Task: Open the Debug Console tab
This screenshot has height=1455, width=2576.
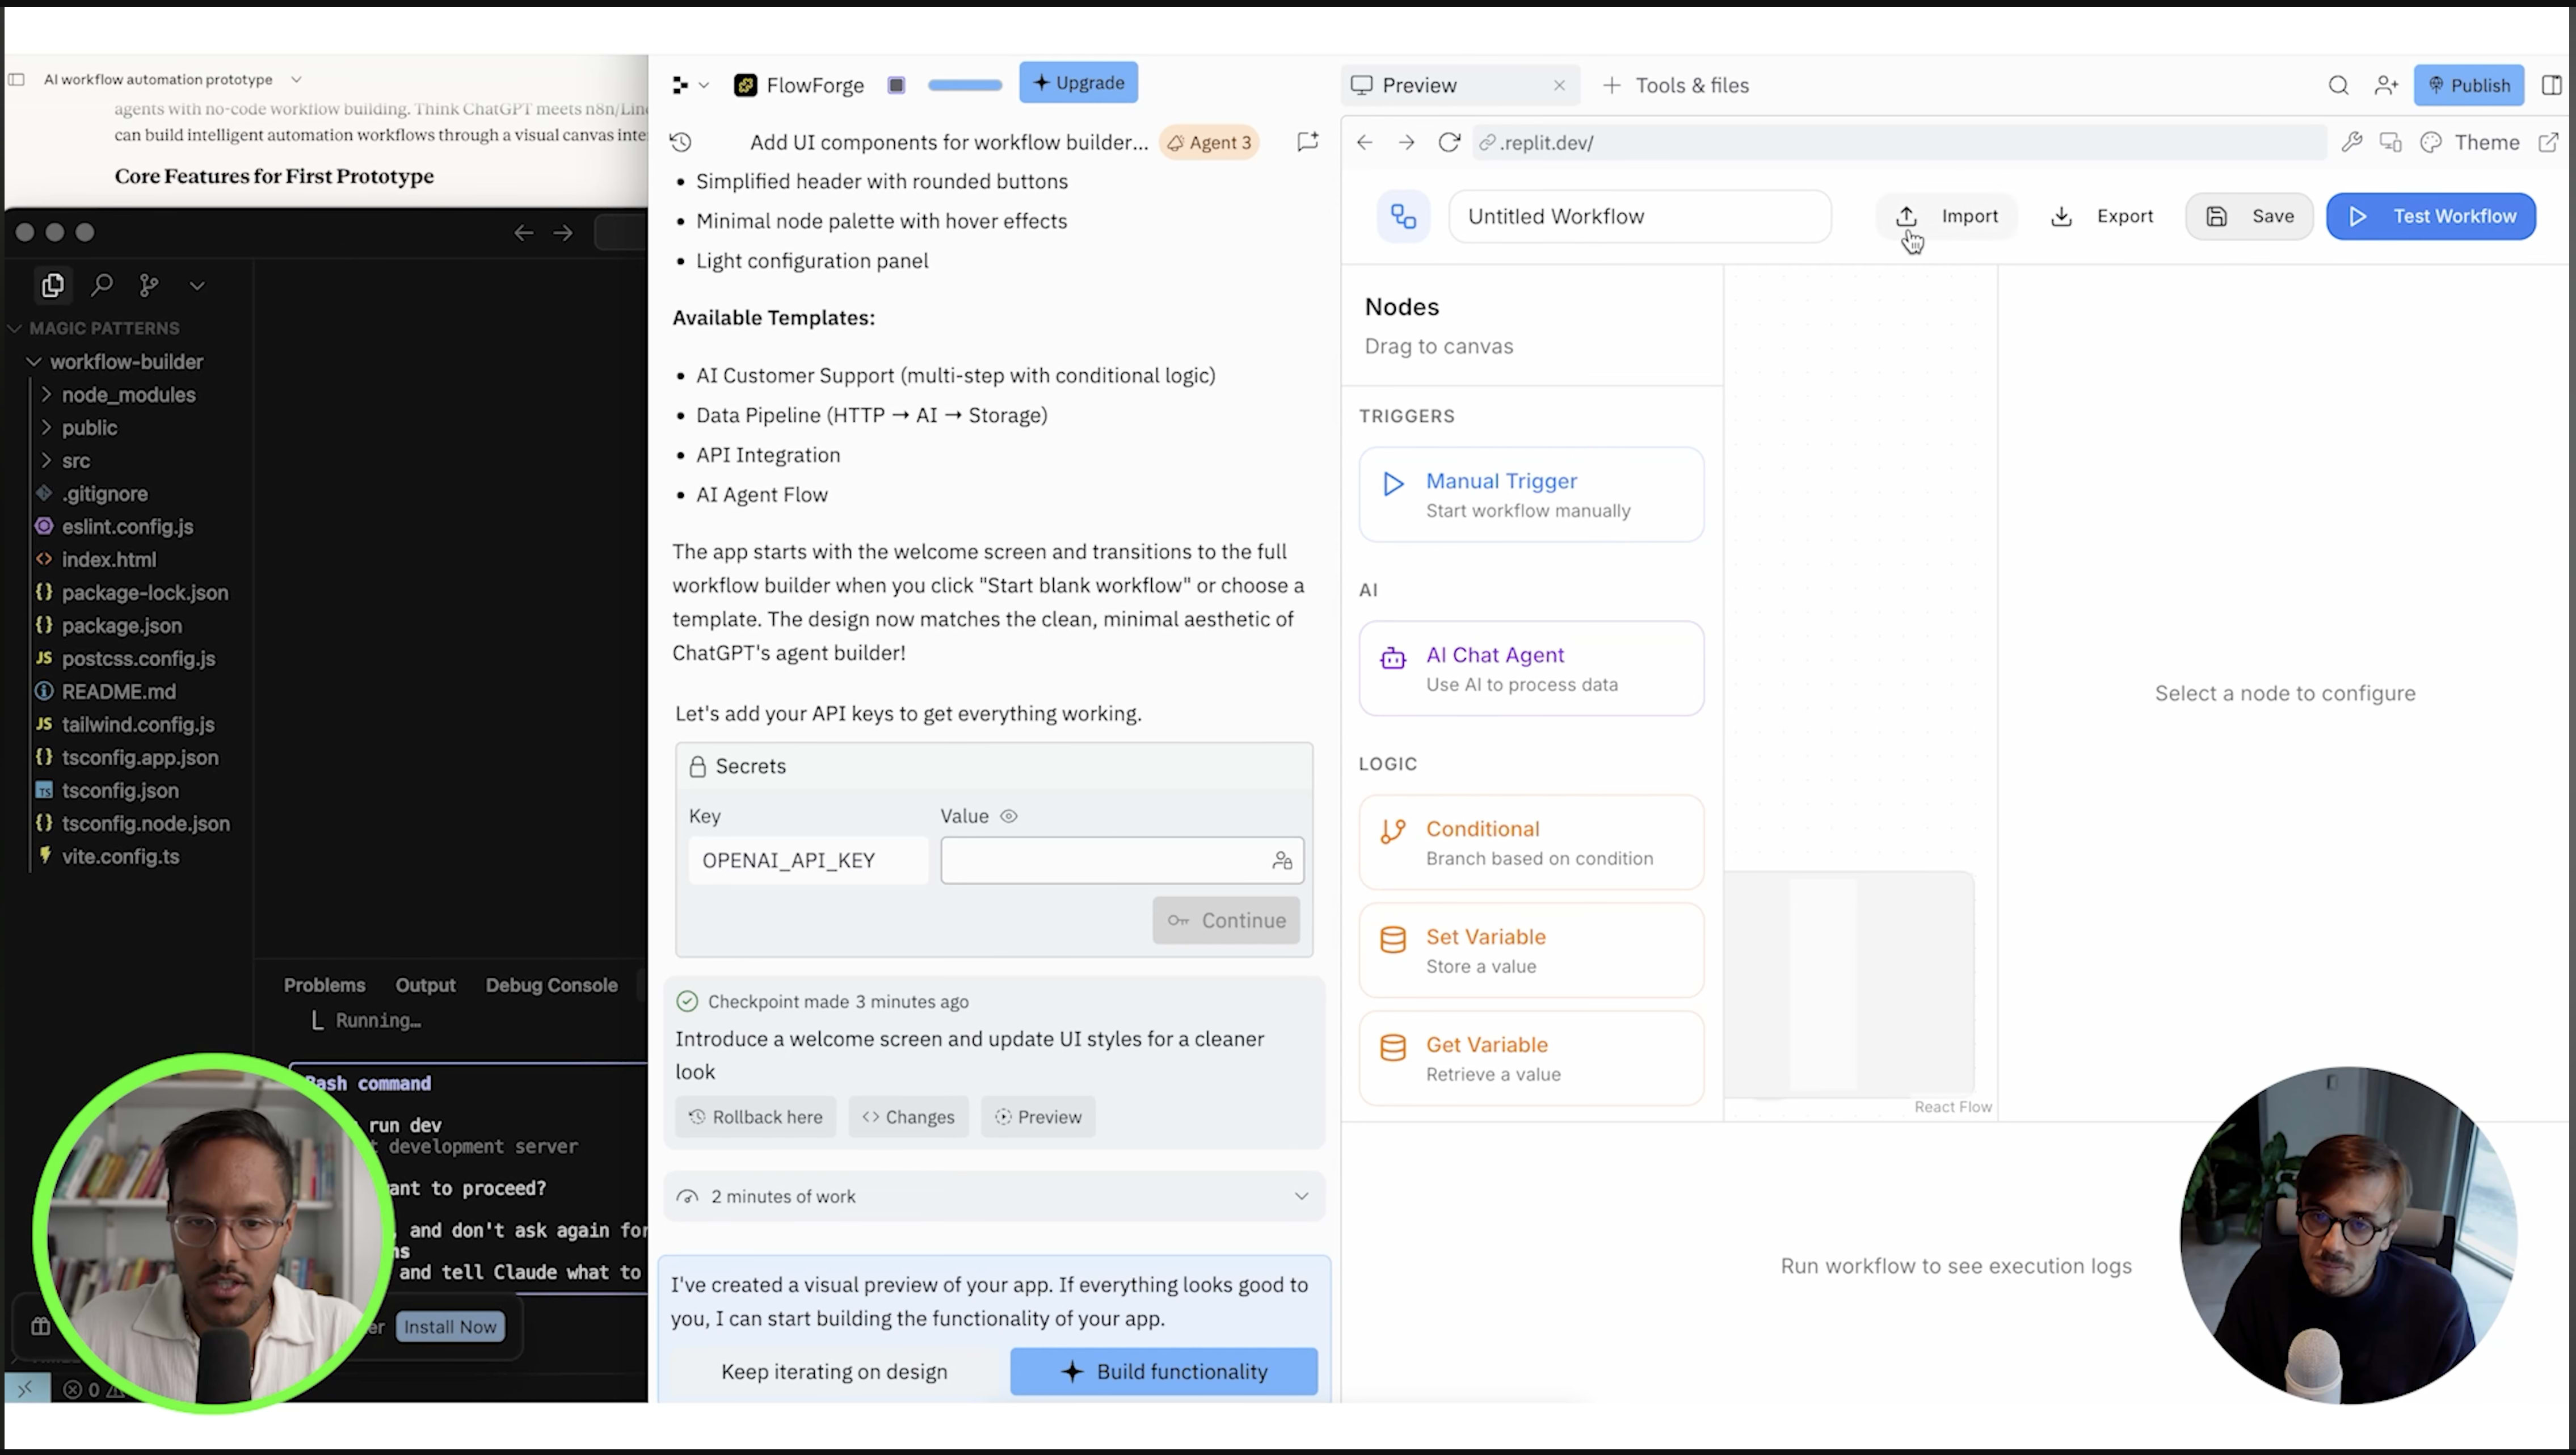Action: 551,985
